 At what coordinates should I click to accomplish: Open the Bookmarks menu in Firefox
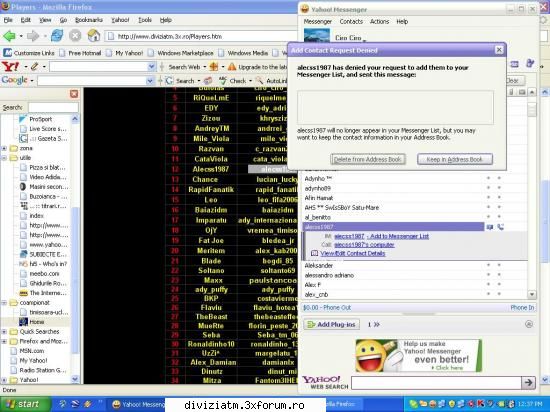89,20
